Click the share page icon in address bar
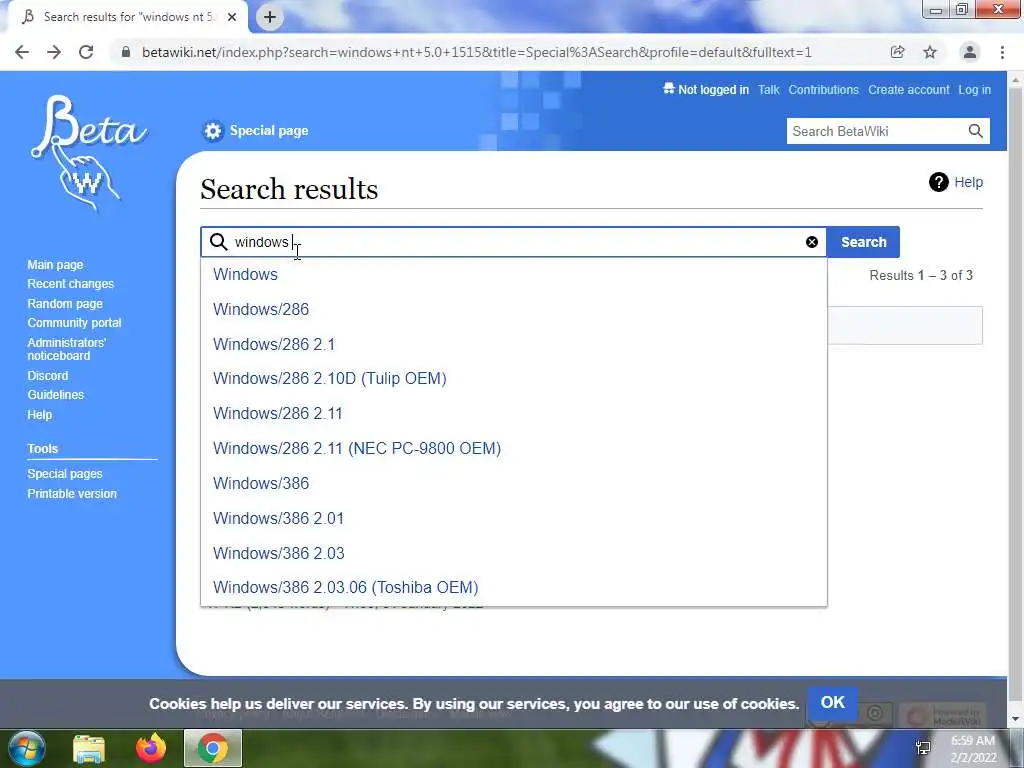 897,52
